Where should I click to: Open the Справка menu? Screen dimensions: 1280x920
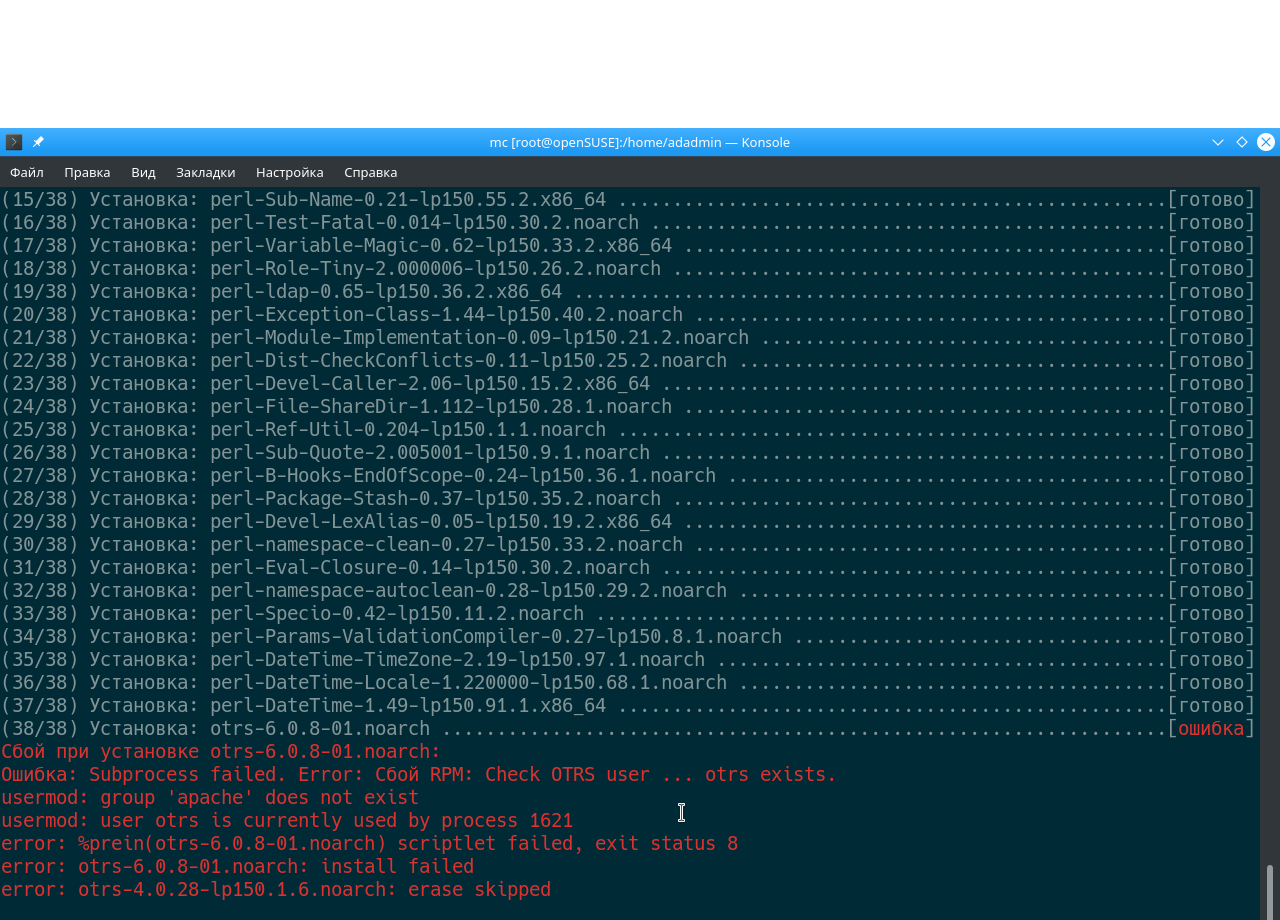point(370,172)
